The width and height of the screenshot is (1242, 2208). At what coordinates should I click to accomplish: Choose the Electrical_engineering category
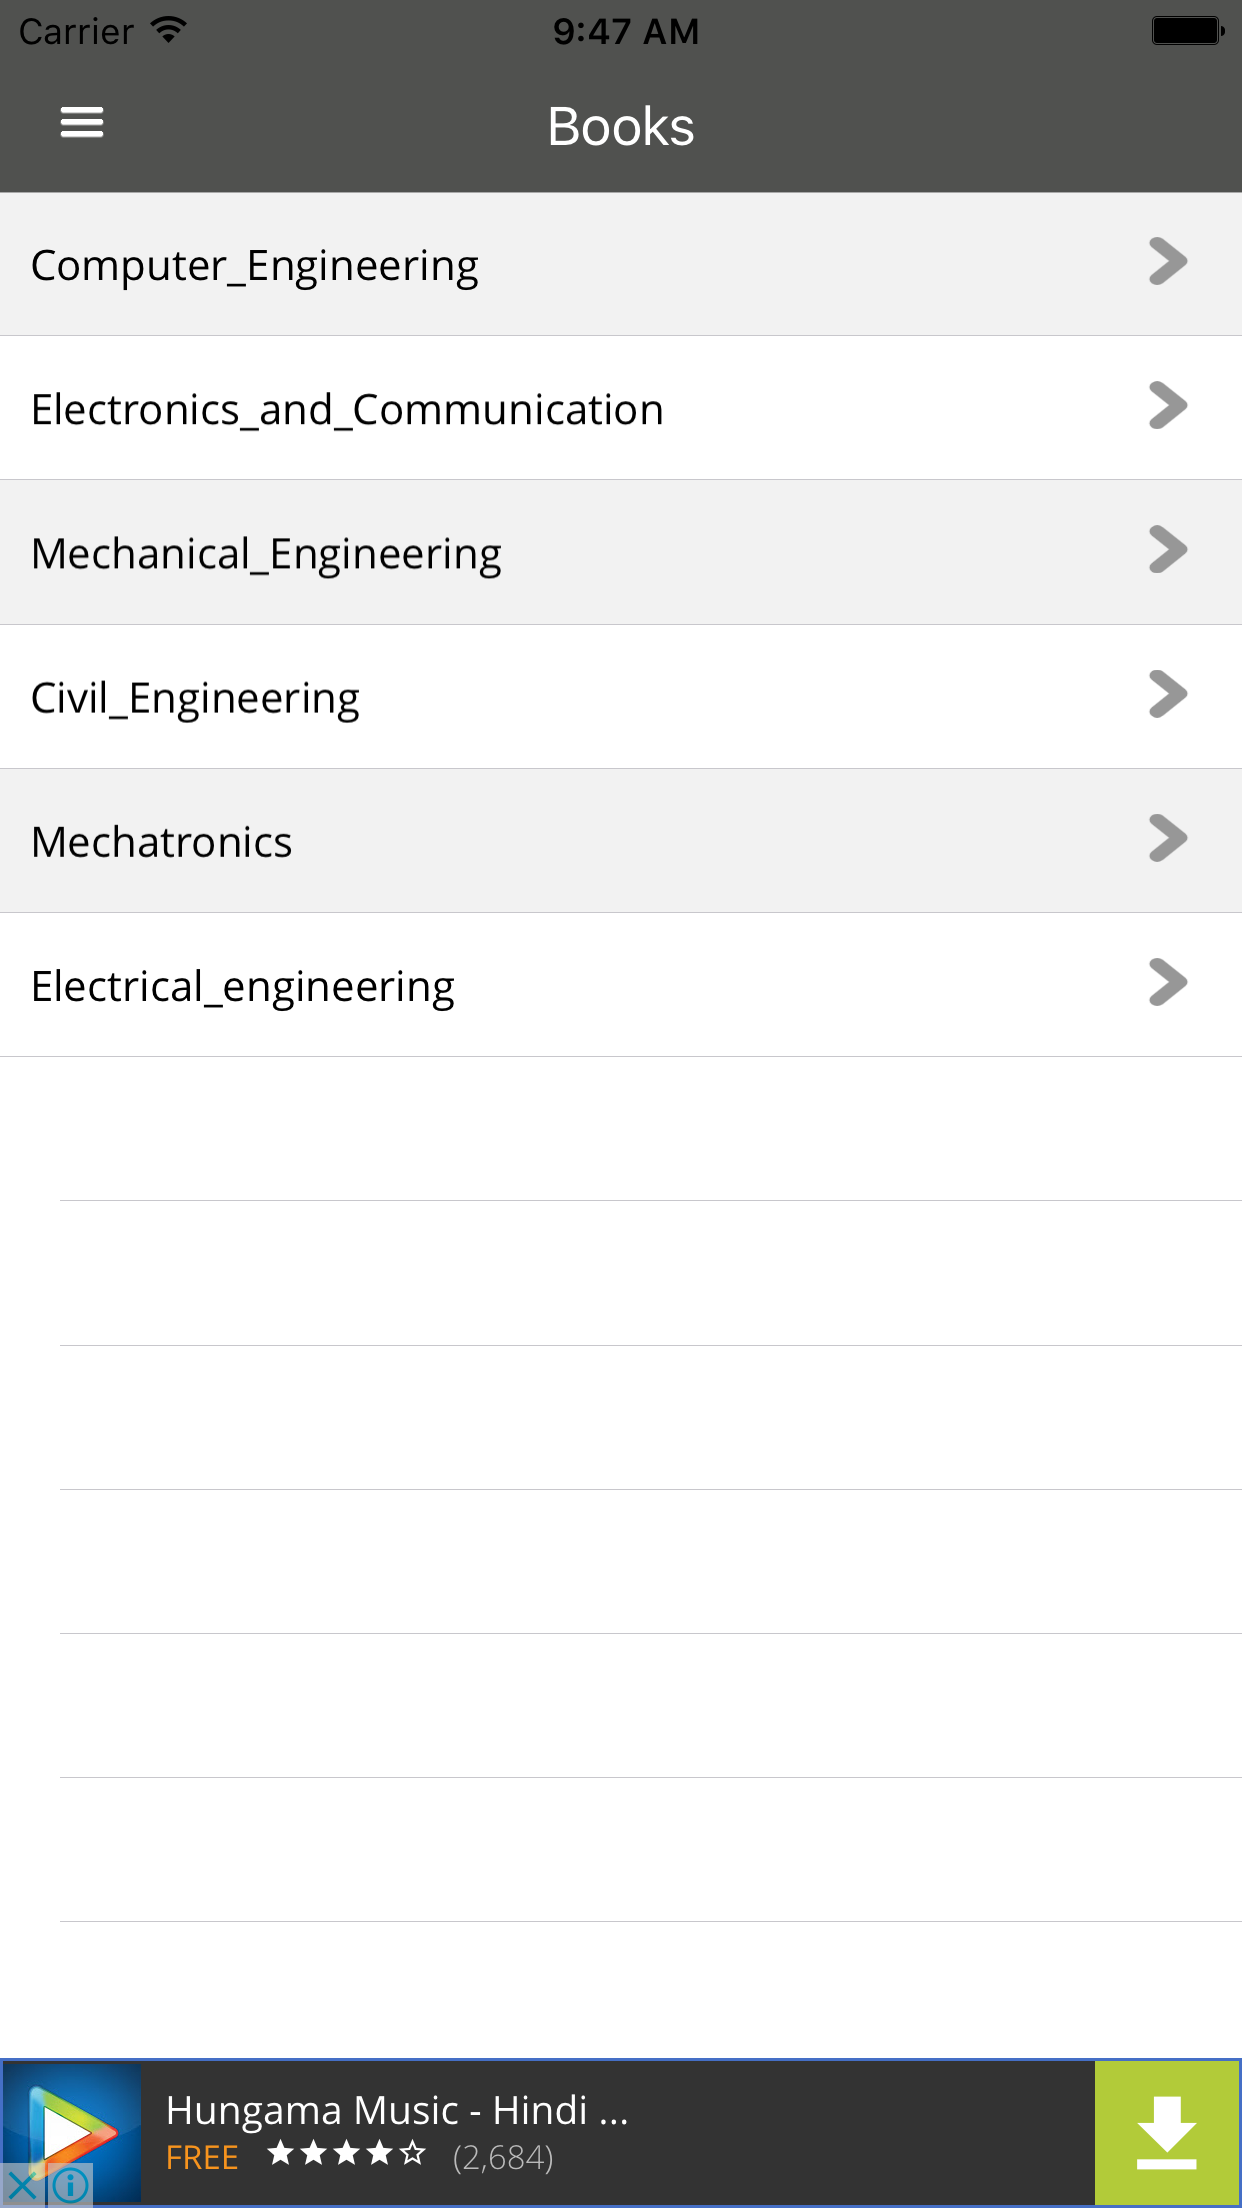click(621, 984)
